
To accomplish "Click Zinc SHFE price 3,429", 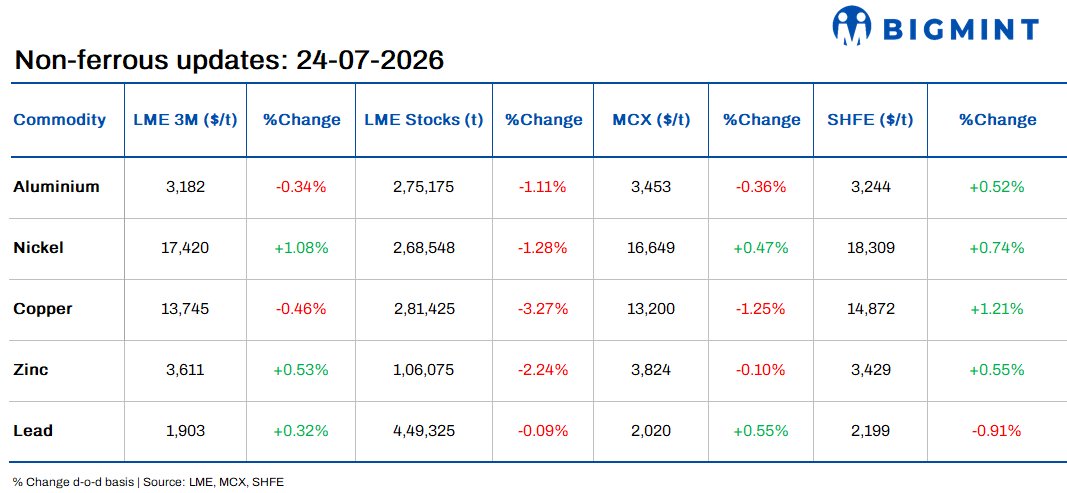I will point(870,370).
